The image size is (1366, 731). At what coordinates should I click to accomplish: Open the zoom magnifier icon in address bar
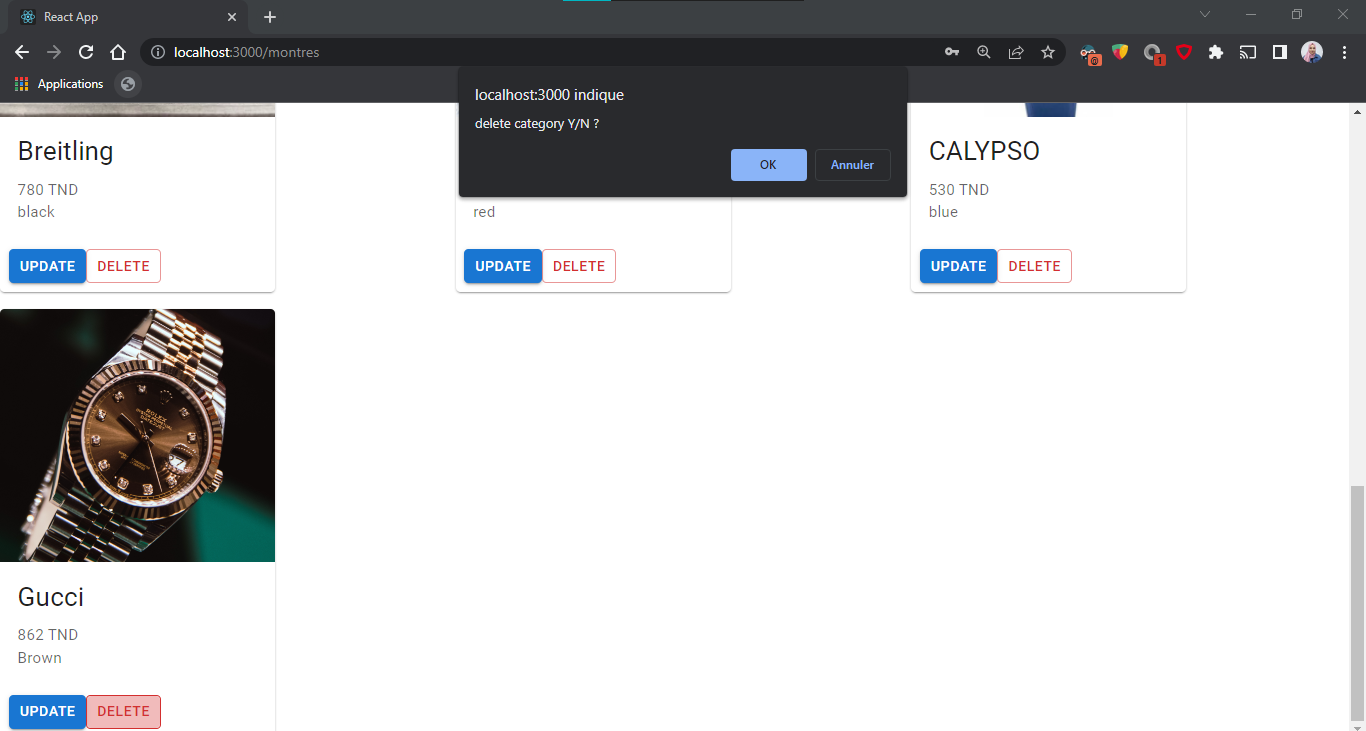coord(984,52)
